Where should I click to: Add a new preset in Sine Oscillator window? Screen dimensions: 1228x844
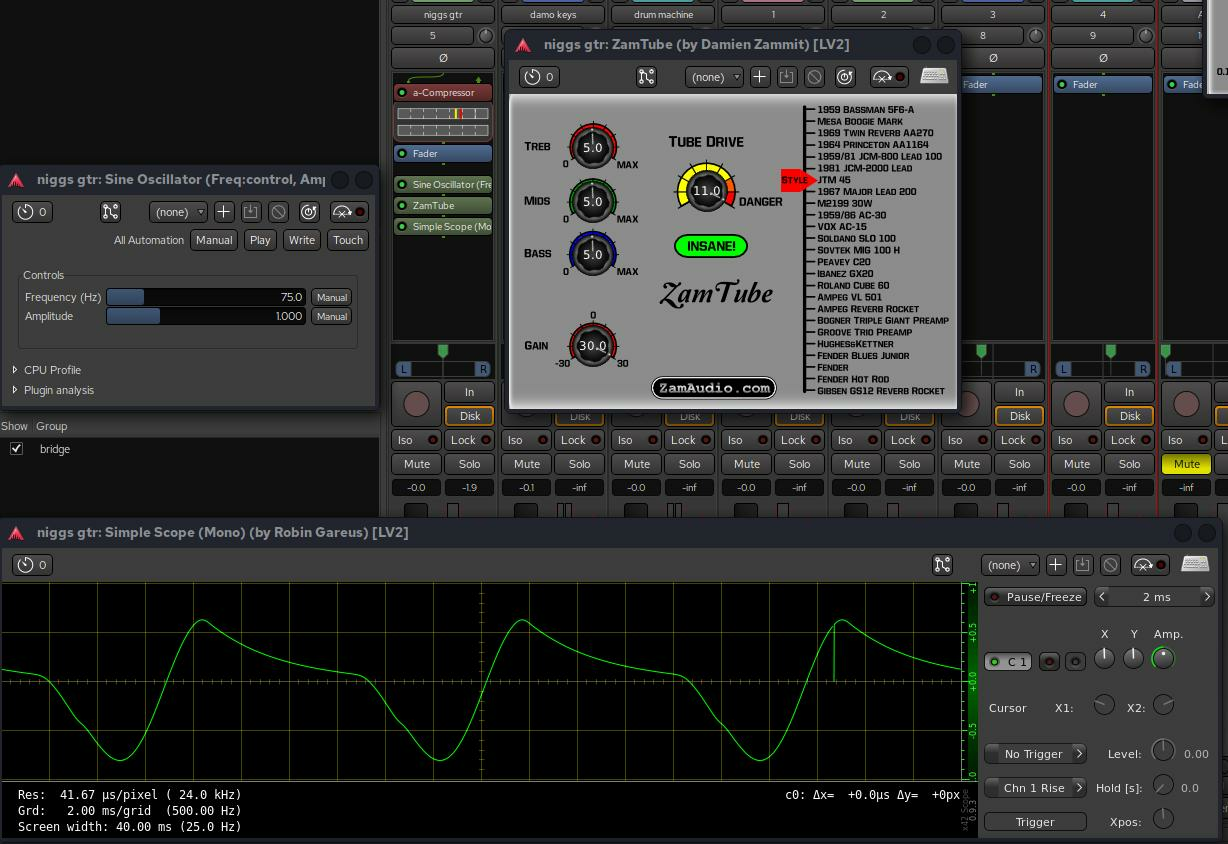click(223, 212)
